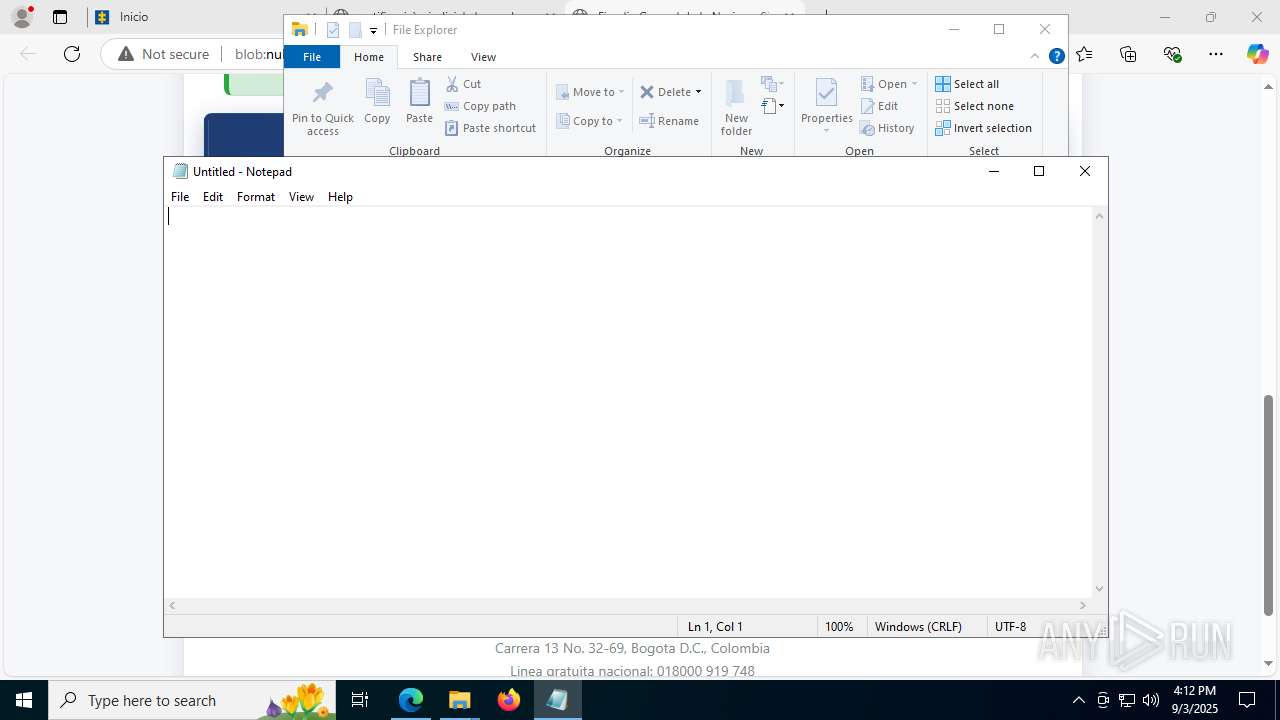
Task: Click the browser refresh icon
Action: coord(72,54)
